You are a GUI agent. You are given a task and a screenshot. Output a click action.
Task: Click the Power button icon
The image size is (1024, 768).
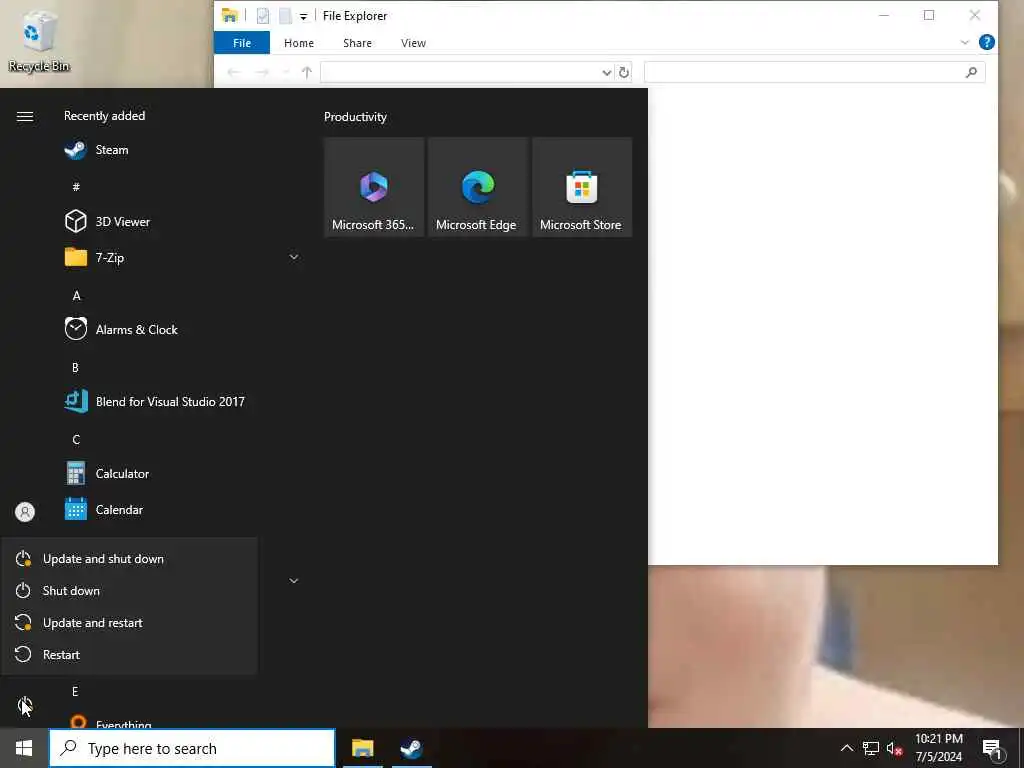25,705
